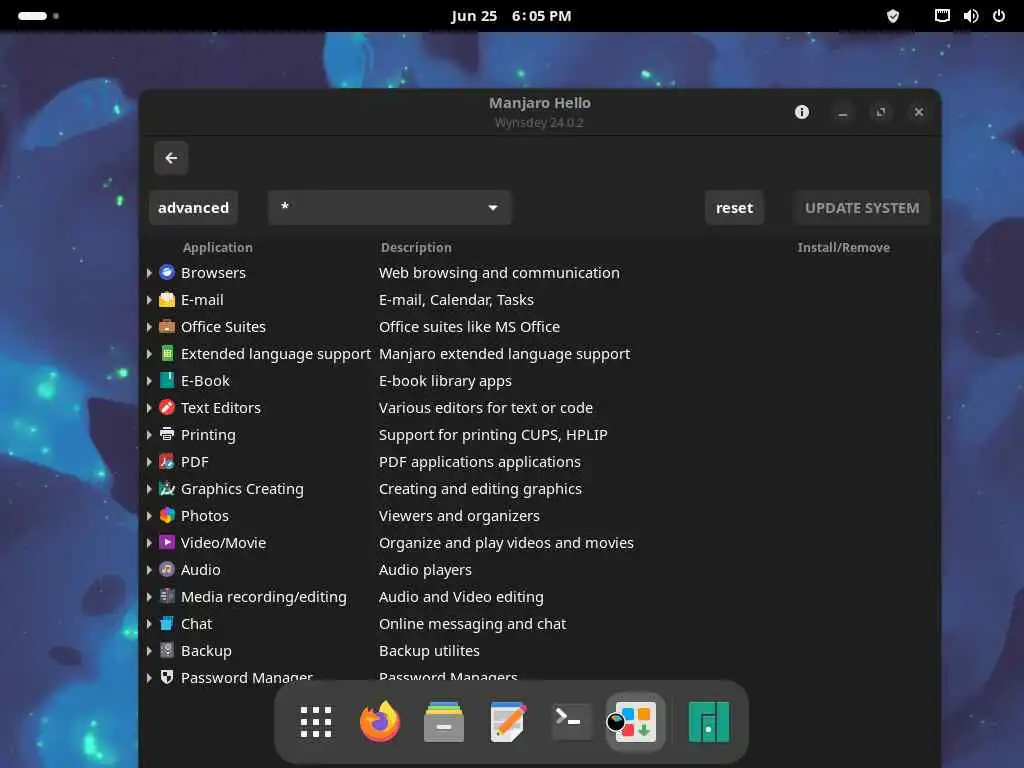1024x768 pixels.
Task: Click the Printing printer icon
Action: pos(167,434)
